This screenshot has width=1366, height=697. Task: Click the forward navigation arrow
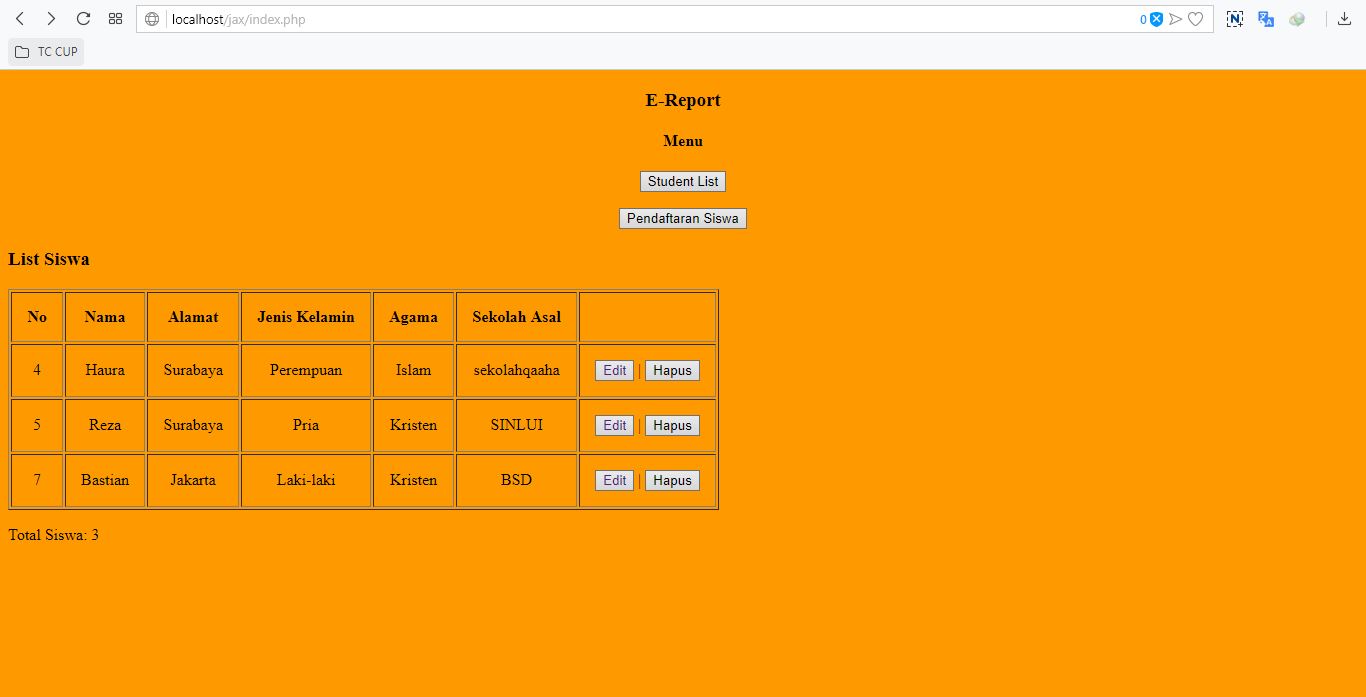coord(51,18)
